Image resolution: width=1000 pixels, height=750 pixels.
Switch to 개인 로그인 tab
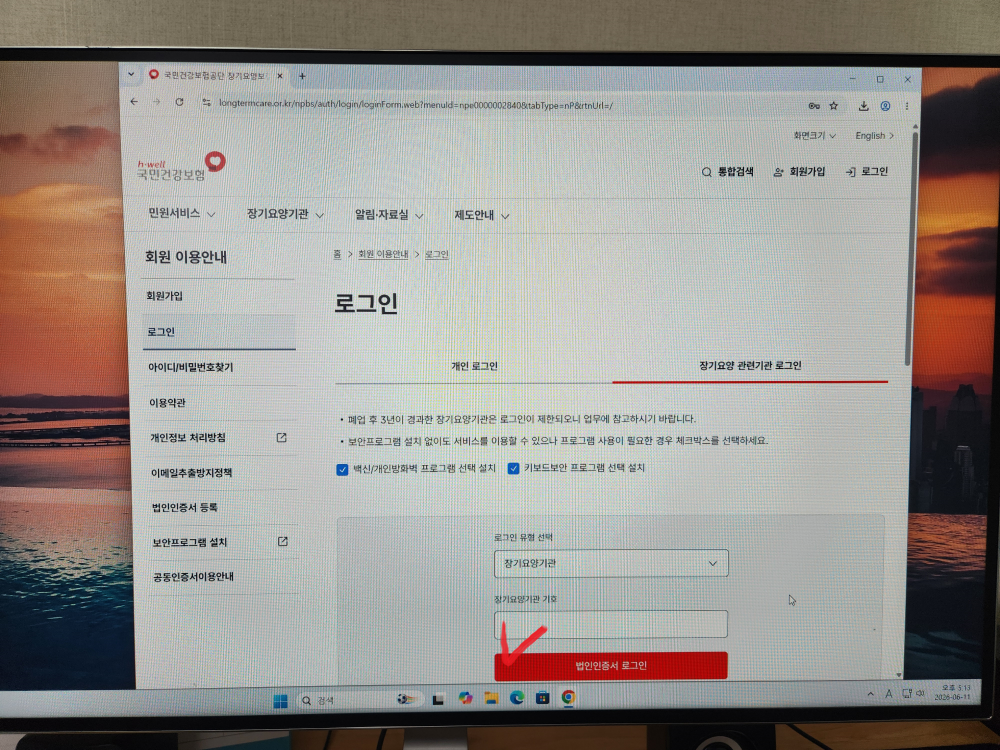coord(474,366)
